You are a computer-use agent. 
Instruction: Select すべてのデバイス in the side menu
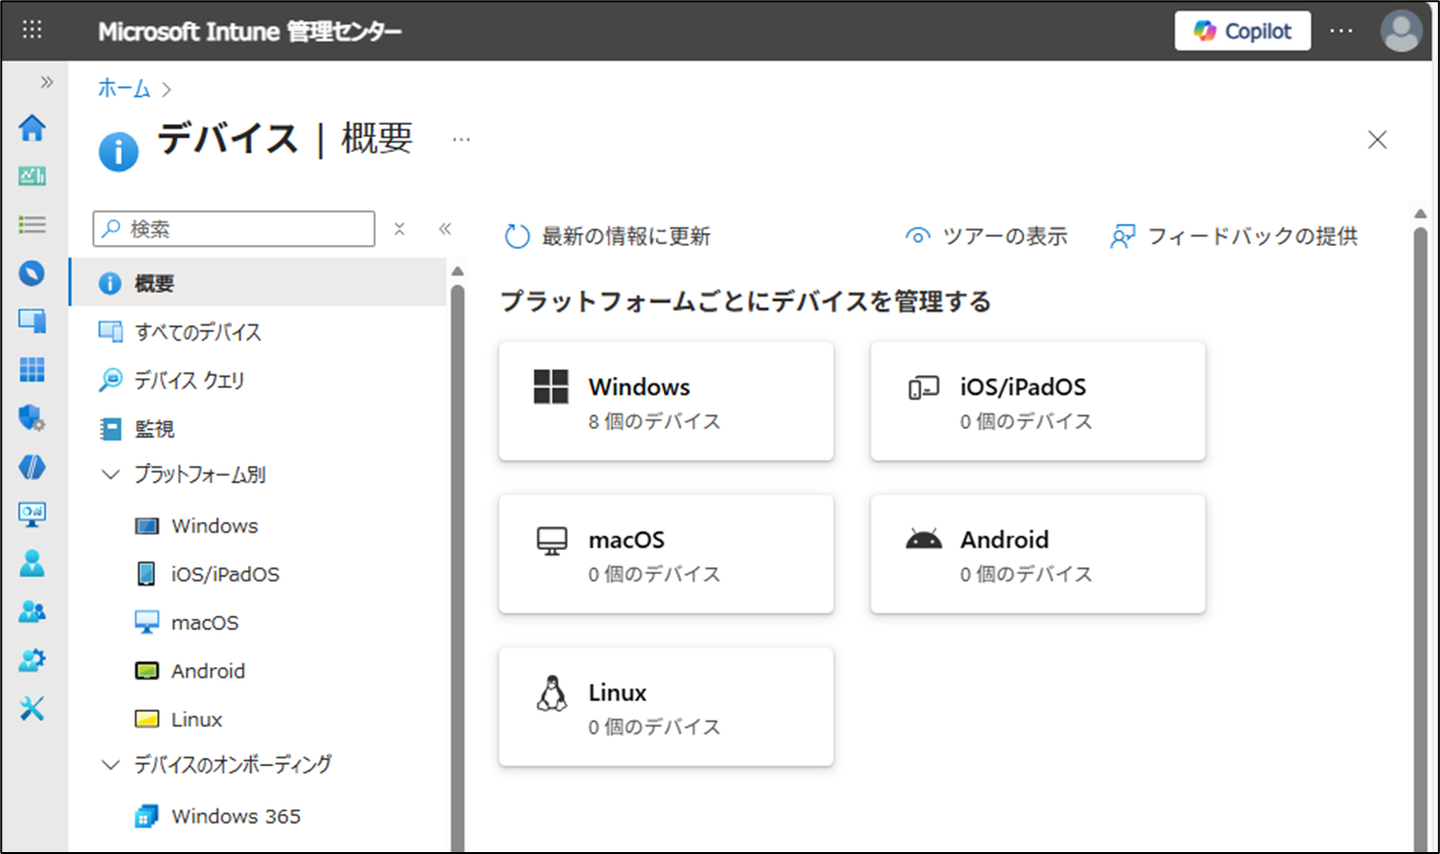click(198, 332)
